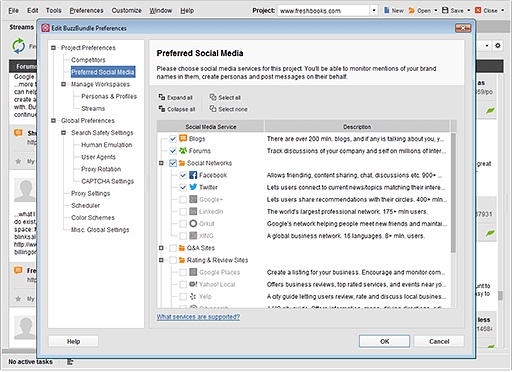Select Proxy Rotation in preferences tree
The width and height of the screenshot is (512, 372).
(101, 169)
